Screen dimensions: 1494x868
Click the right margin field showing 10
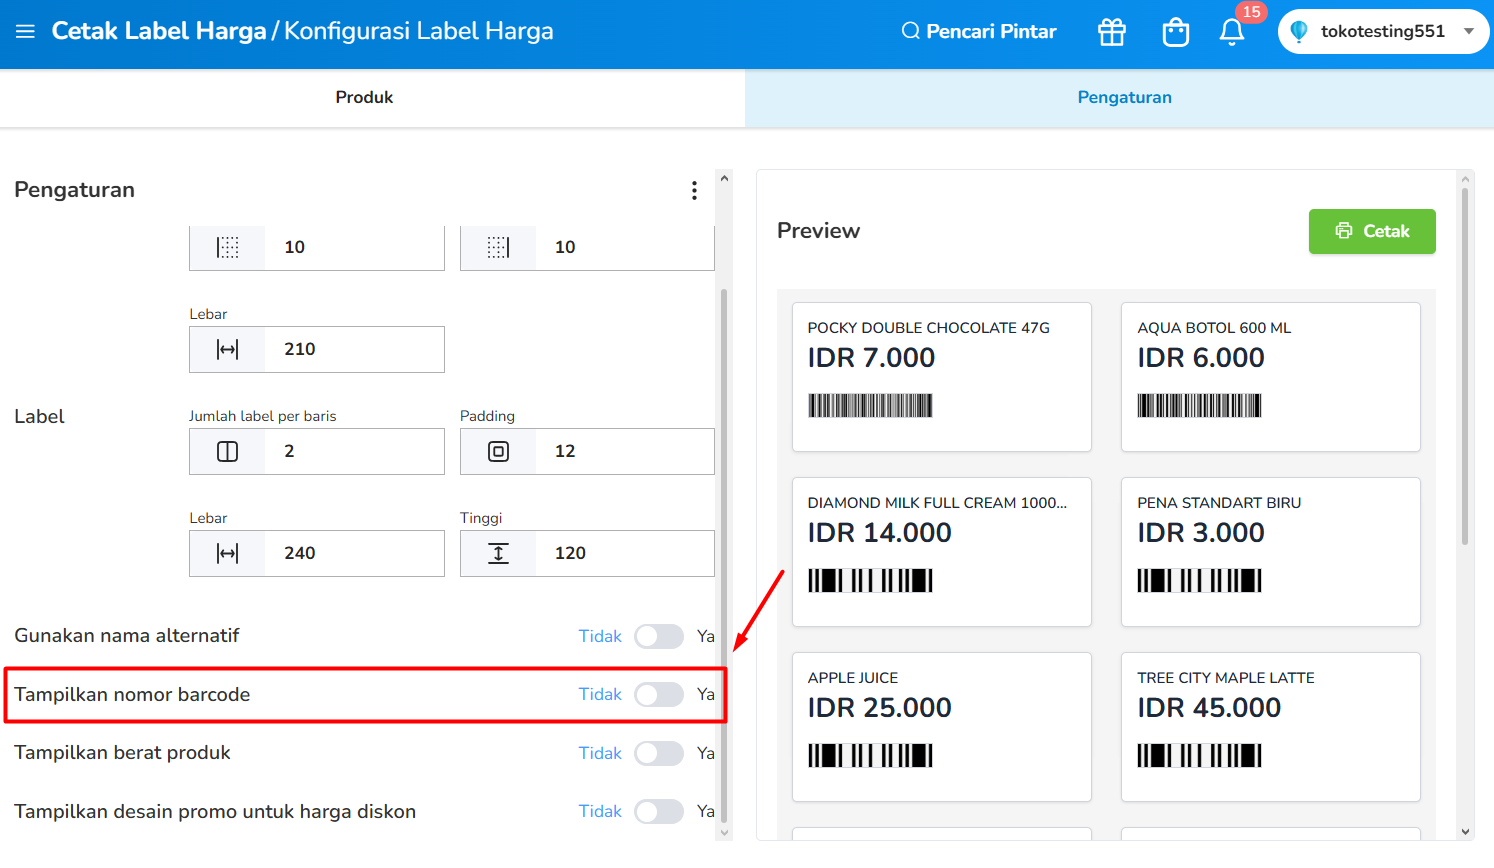tap(587, 247)
